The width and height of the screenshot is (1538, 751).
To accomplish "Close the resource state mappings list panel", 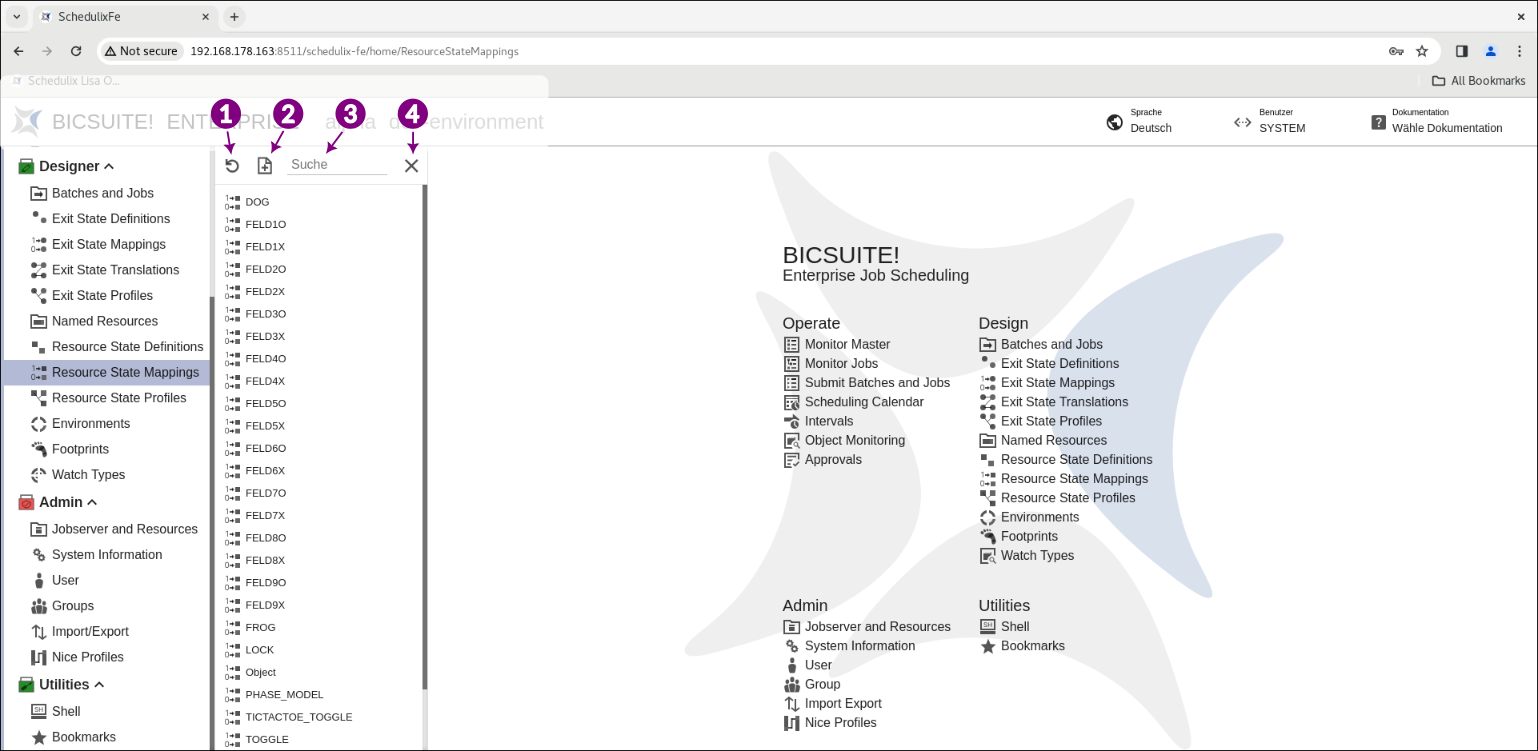I will click(x=411, y=166).
